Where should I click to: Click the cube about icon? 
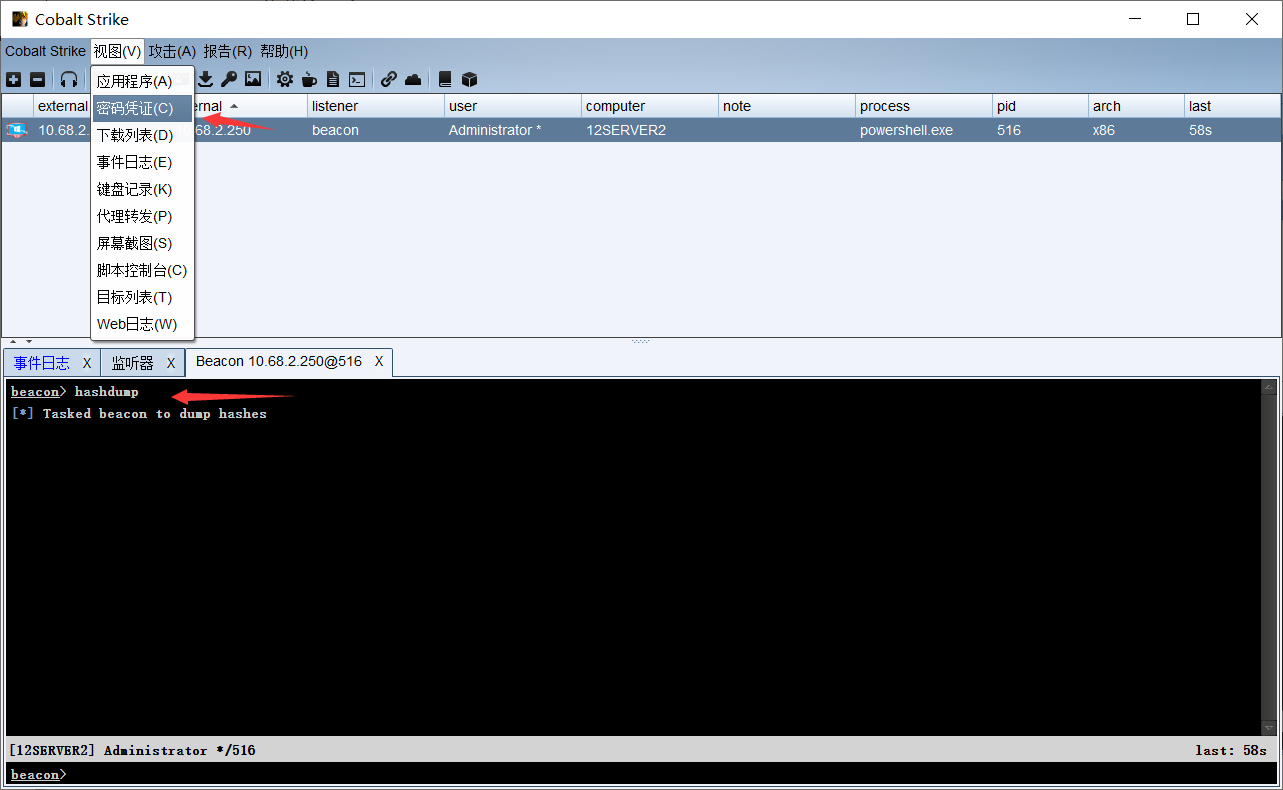tap(469, 79)
